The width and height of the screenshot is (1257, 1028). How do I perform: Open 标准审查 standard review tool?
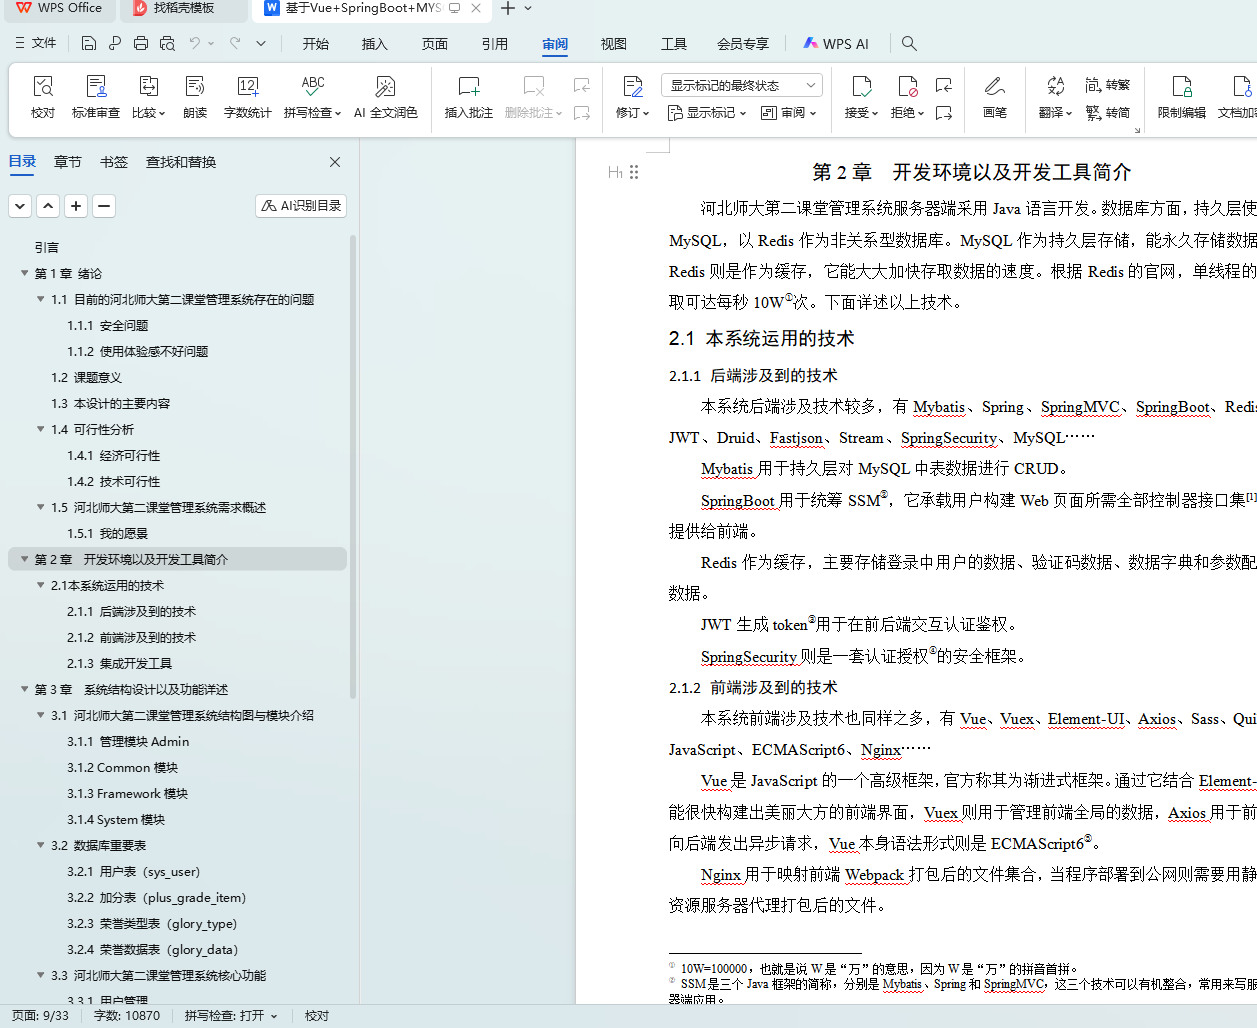[96, 97]
